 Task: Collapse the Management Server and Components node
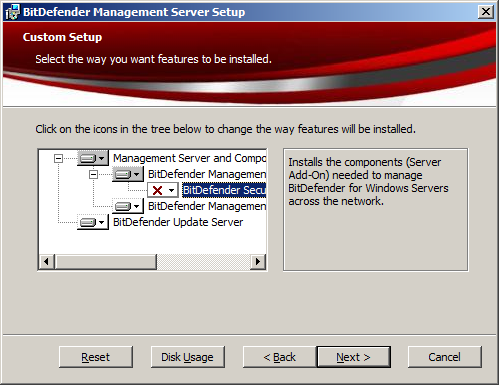click(x=58, y=158)
